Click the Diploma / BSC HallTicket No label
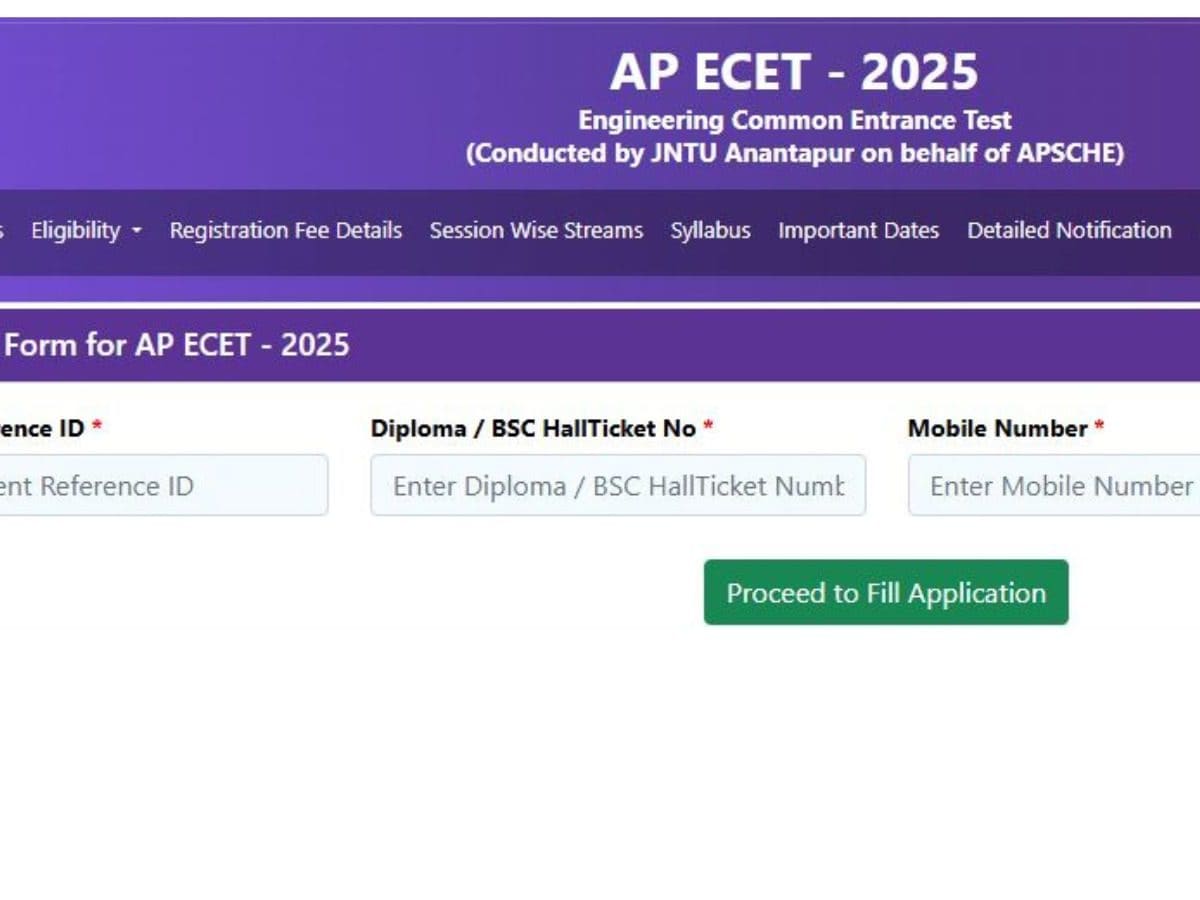This screenshot has width=1200, height=900. click(x=532, y=429)
